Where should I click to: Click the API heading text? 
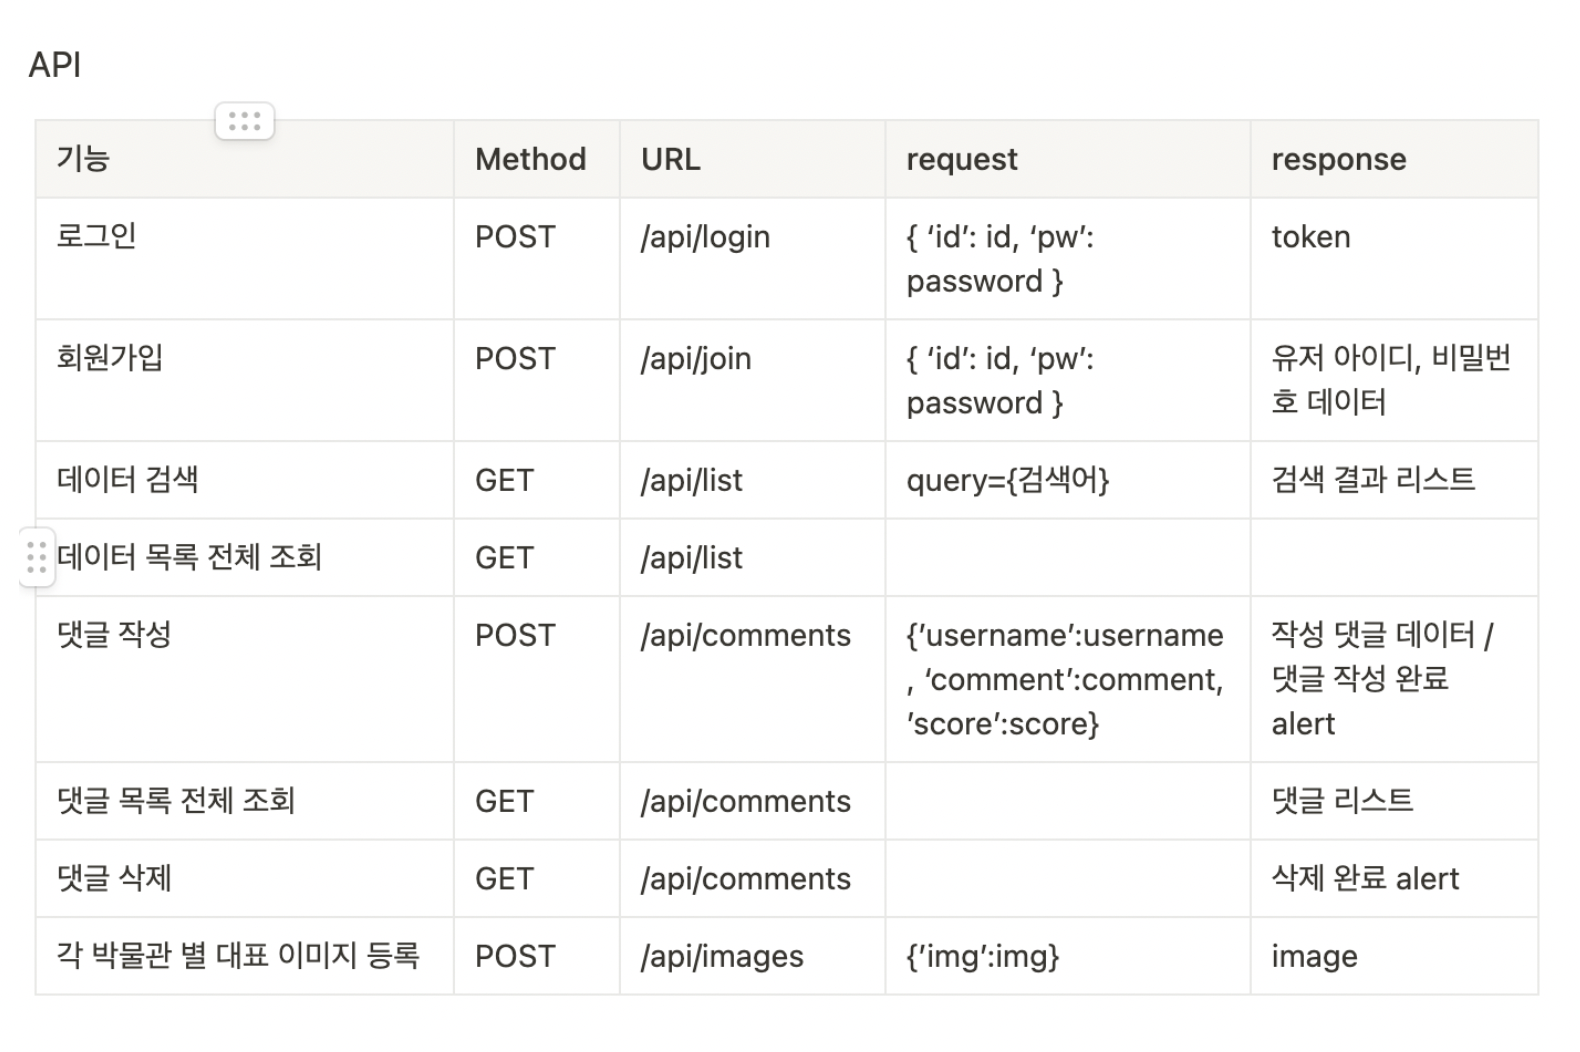[55, 65]
